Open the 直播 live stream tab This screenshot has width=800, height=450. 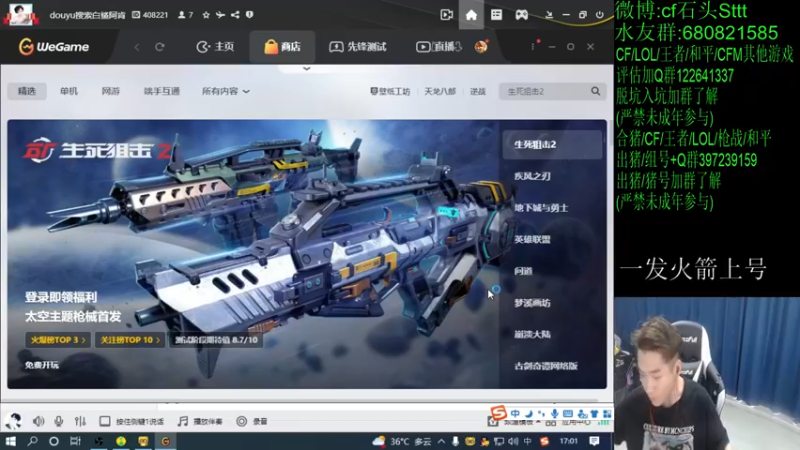(x=439, y=47)
